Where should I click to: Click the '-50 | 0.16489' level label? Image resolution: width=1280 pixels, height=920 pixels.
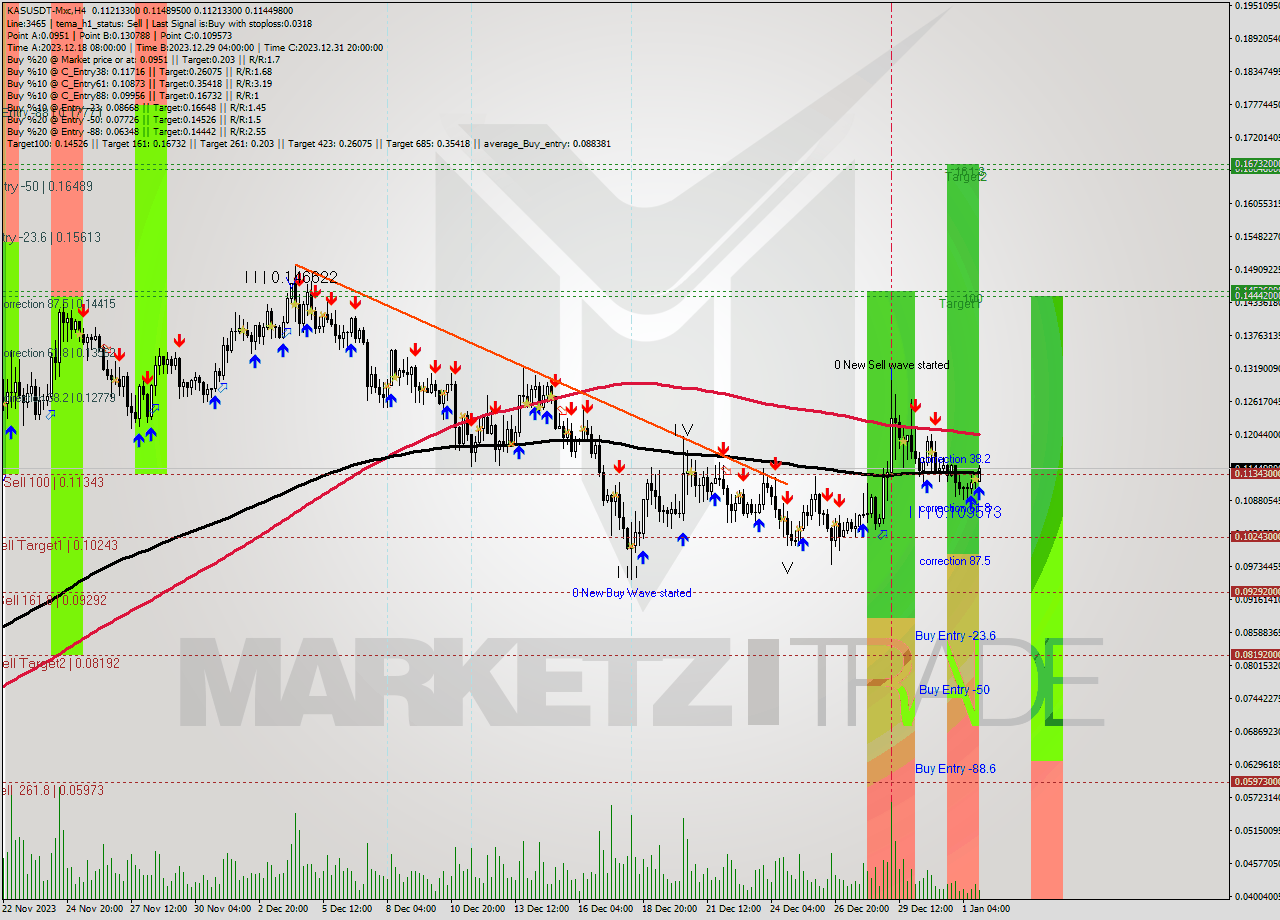(x=48, y=186)
